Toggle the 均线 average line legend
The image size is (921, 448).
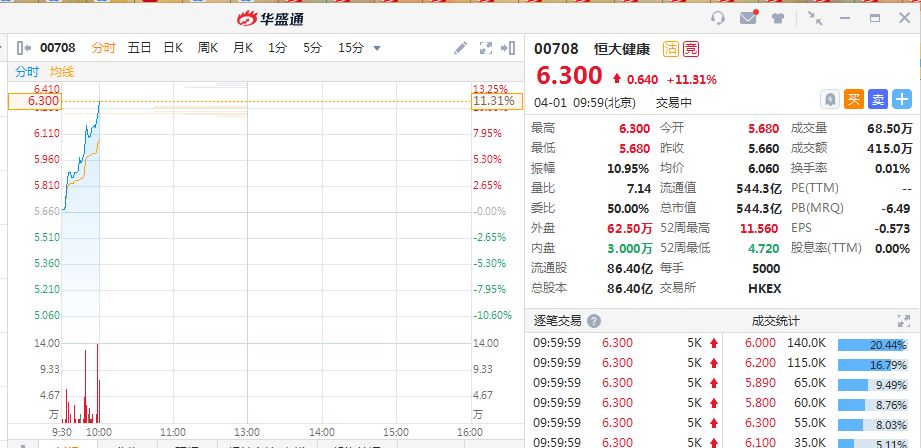click(62, 72)
